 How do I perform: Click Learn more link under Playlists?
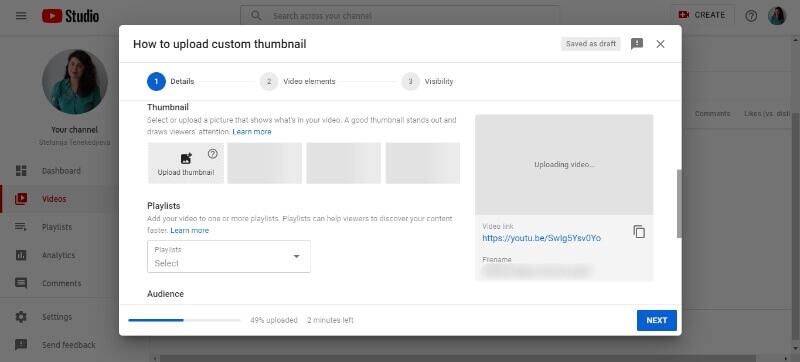pos(190,230)
